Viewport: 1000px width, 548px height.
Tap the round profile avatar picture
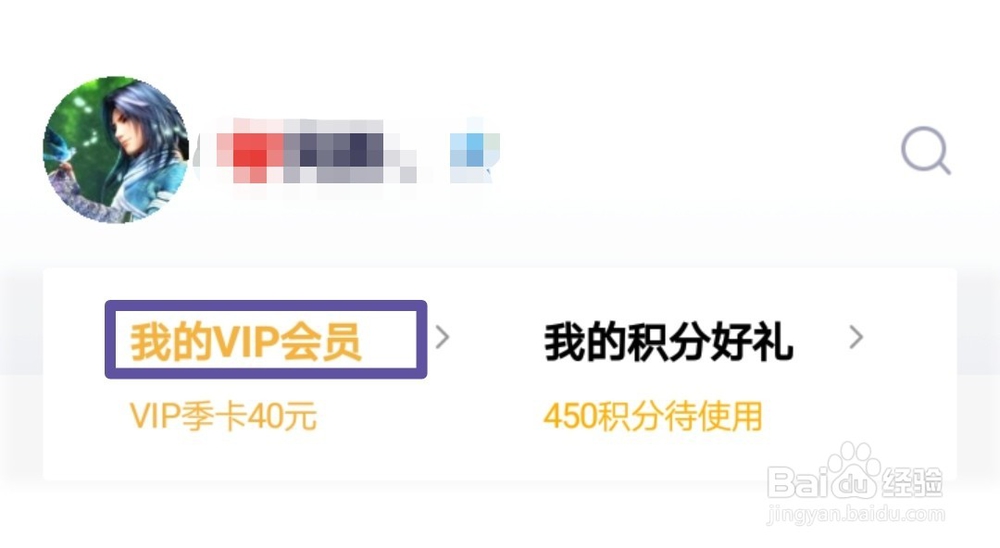[x=116, y=149]
